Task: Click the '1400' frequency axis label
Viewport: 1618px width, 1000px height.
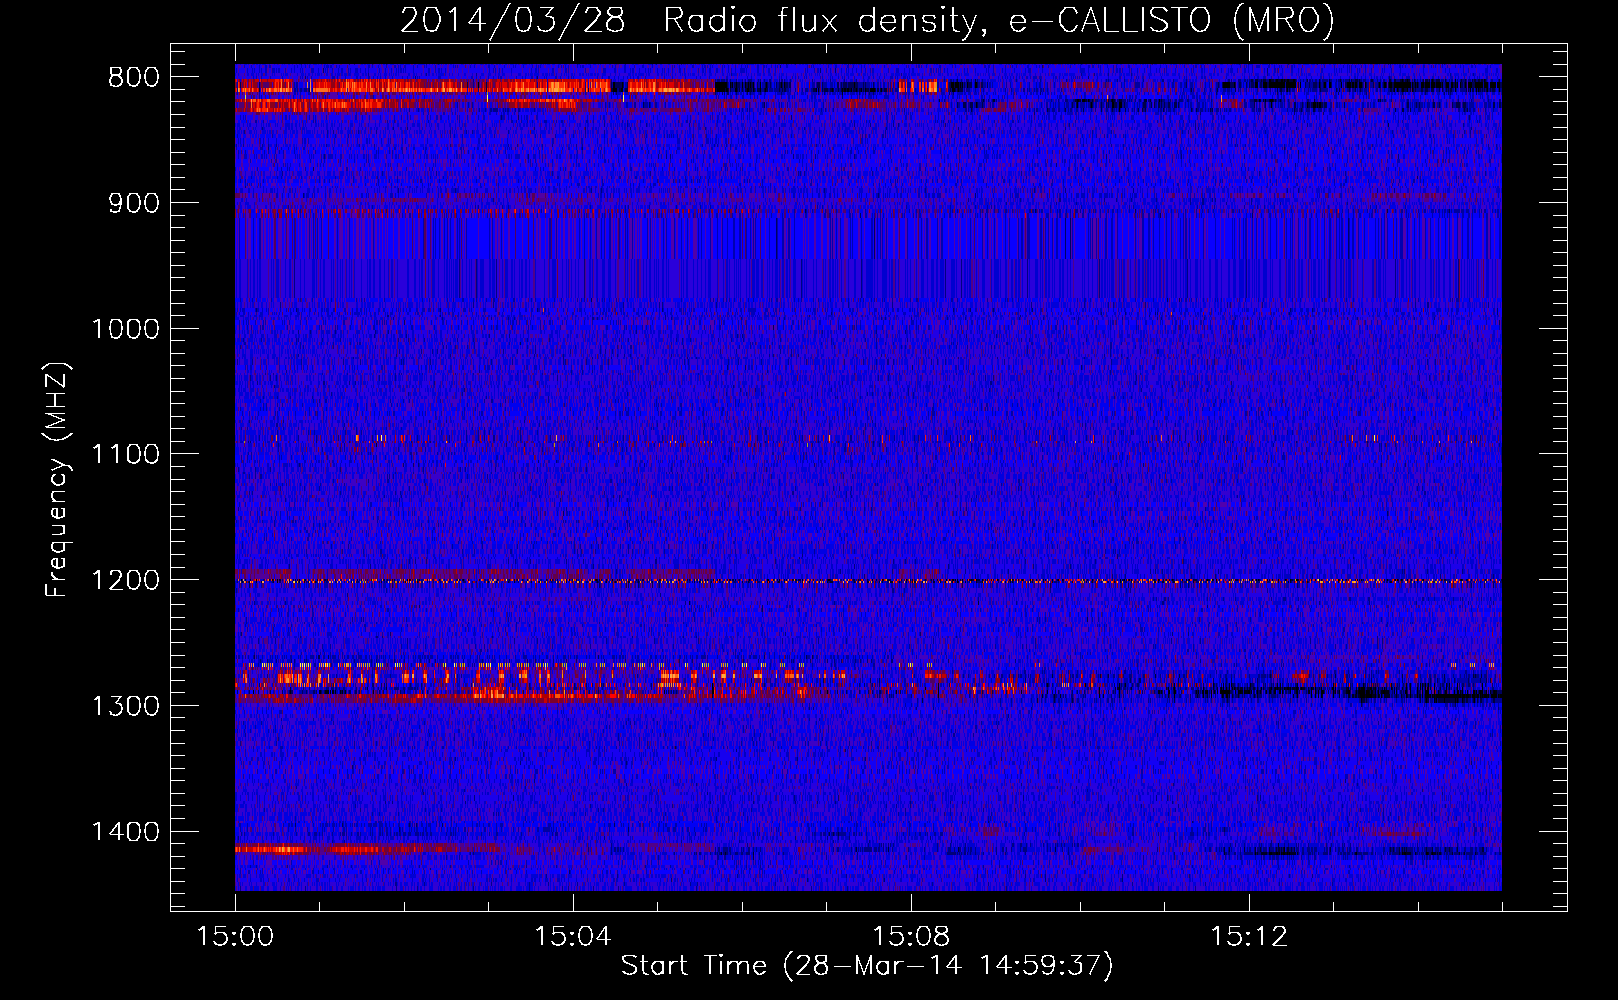Action: (125, 832)
